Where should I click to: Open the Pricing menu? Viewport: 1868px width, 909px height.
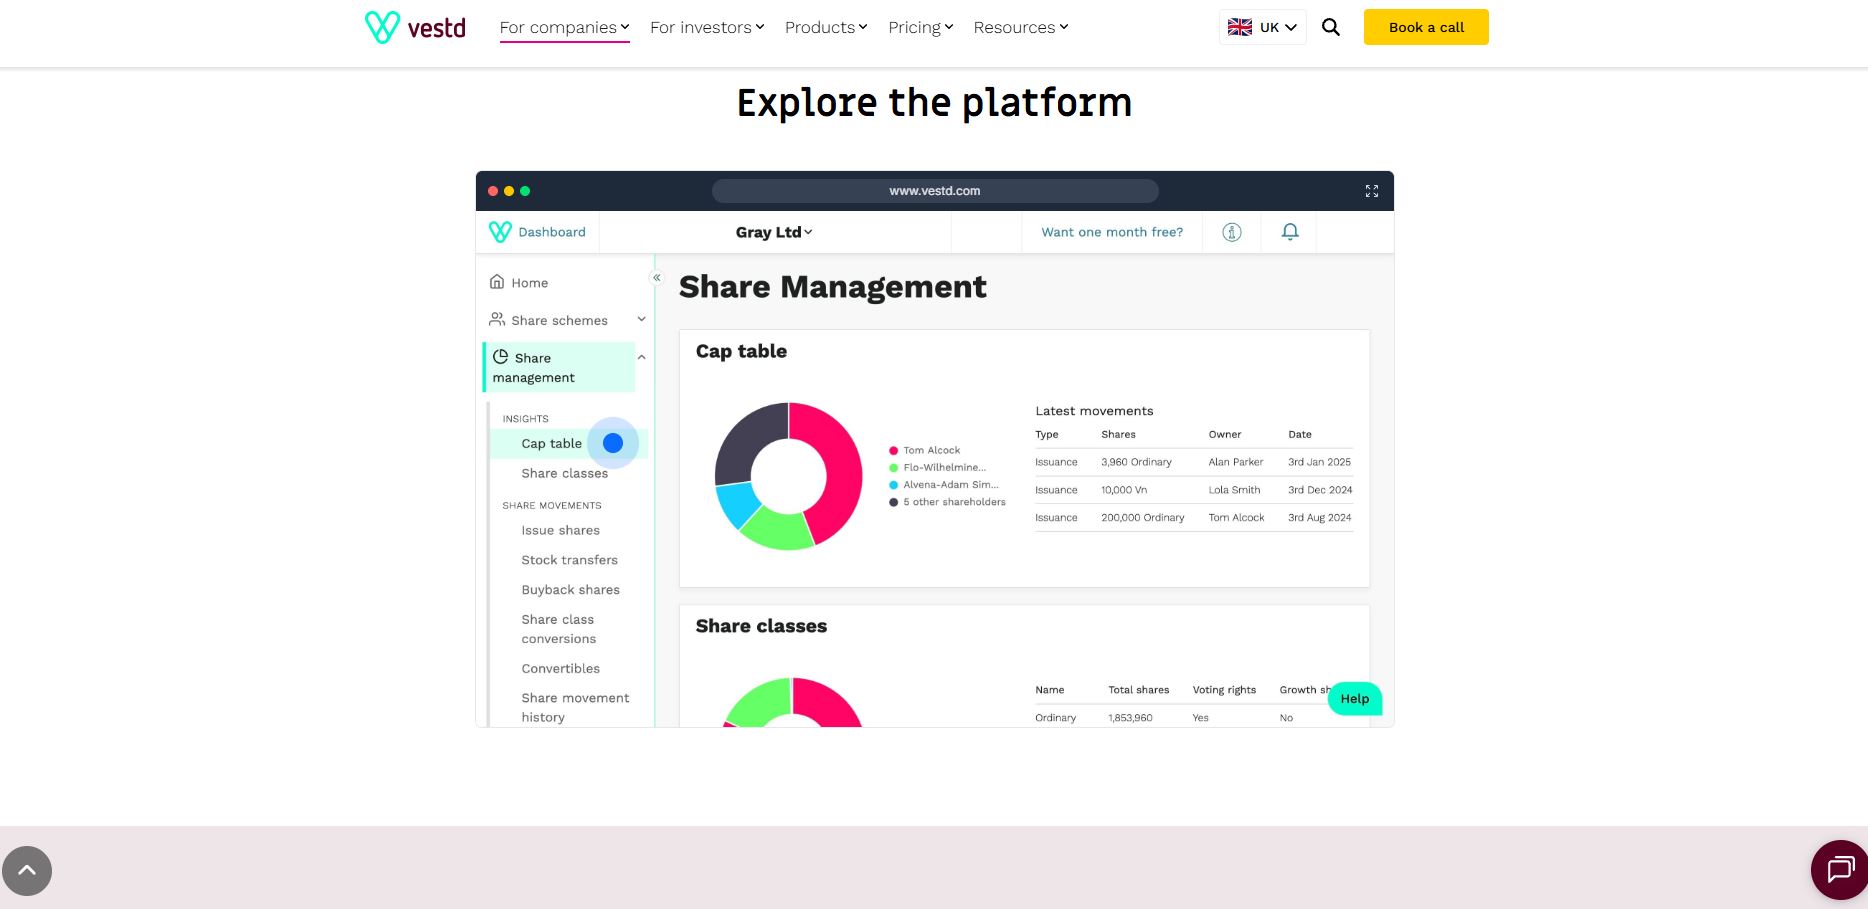(x=921, y=27)
